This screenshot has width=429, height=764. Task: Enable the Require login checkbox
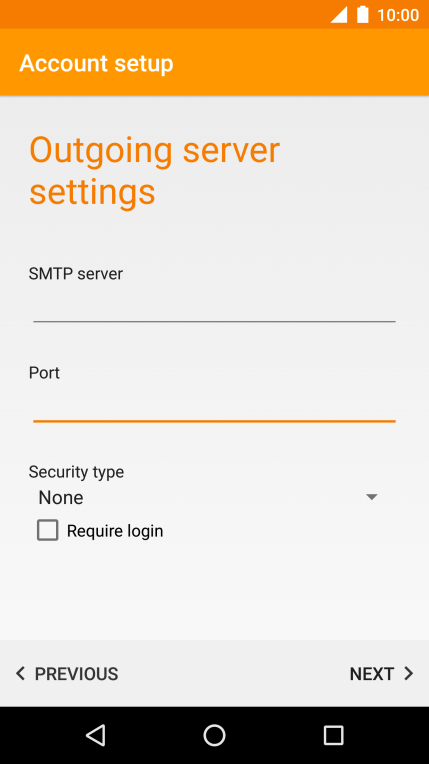[x=47, y=530]
